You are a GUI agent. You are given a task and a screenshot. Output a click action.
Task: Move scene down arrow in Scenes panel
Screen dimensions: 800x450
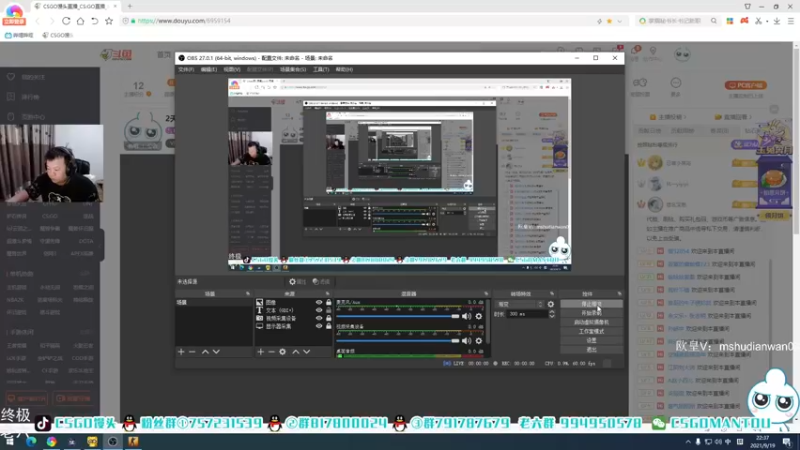[x=216, y=352]
